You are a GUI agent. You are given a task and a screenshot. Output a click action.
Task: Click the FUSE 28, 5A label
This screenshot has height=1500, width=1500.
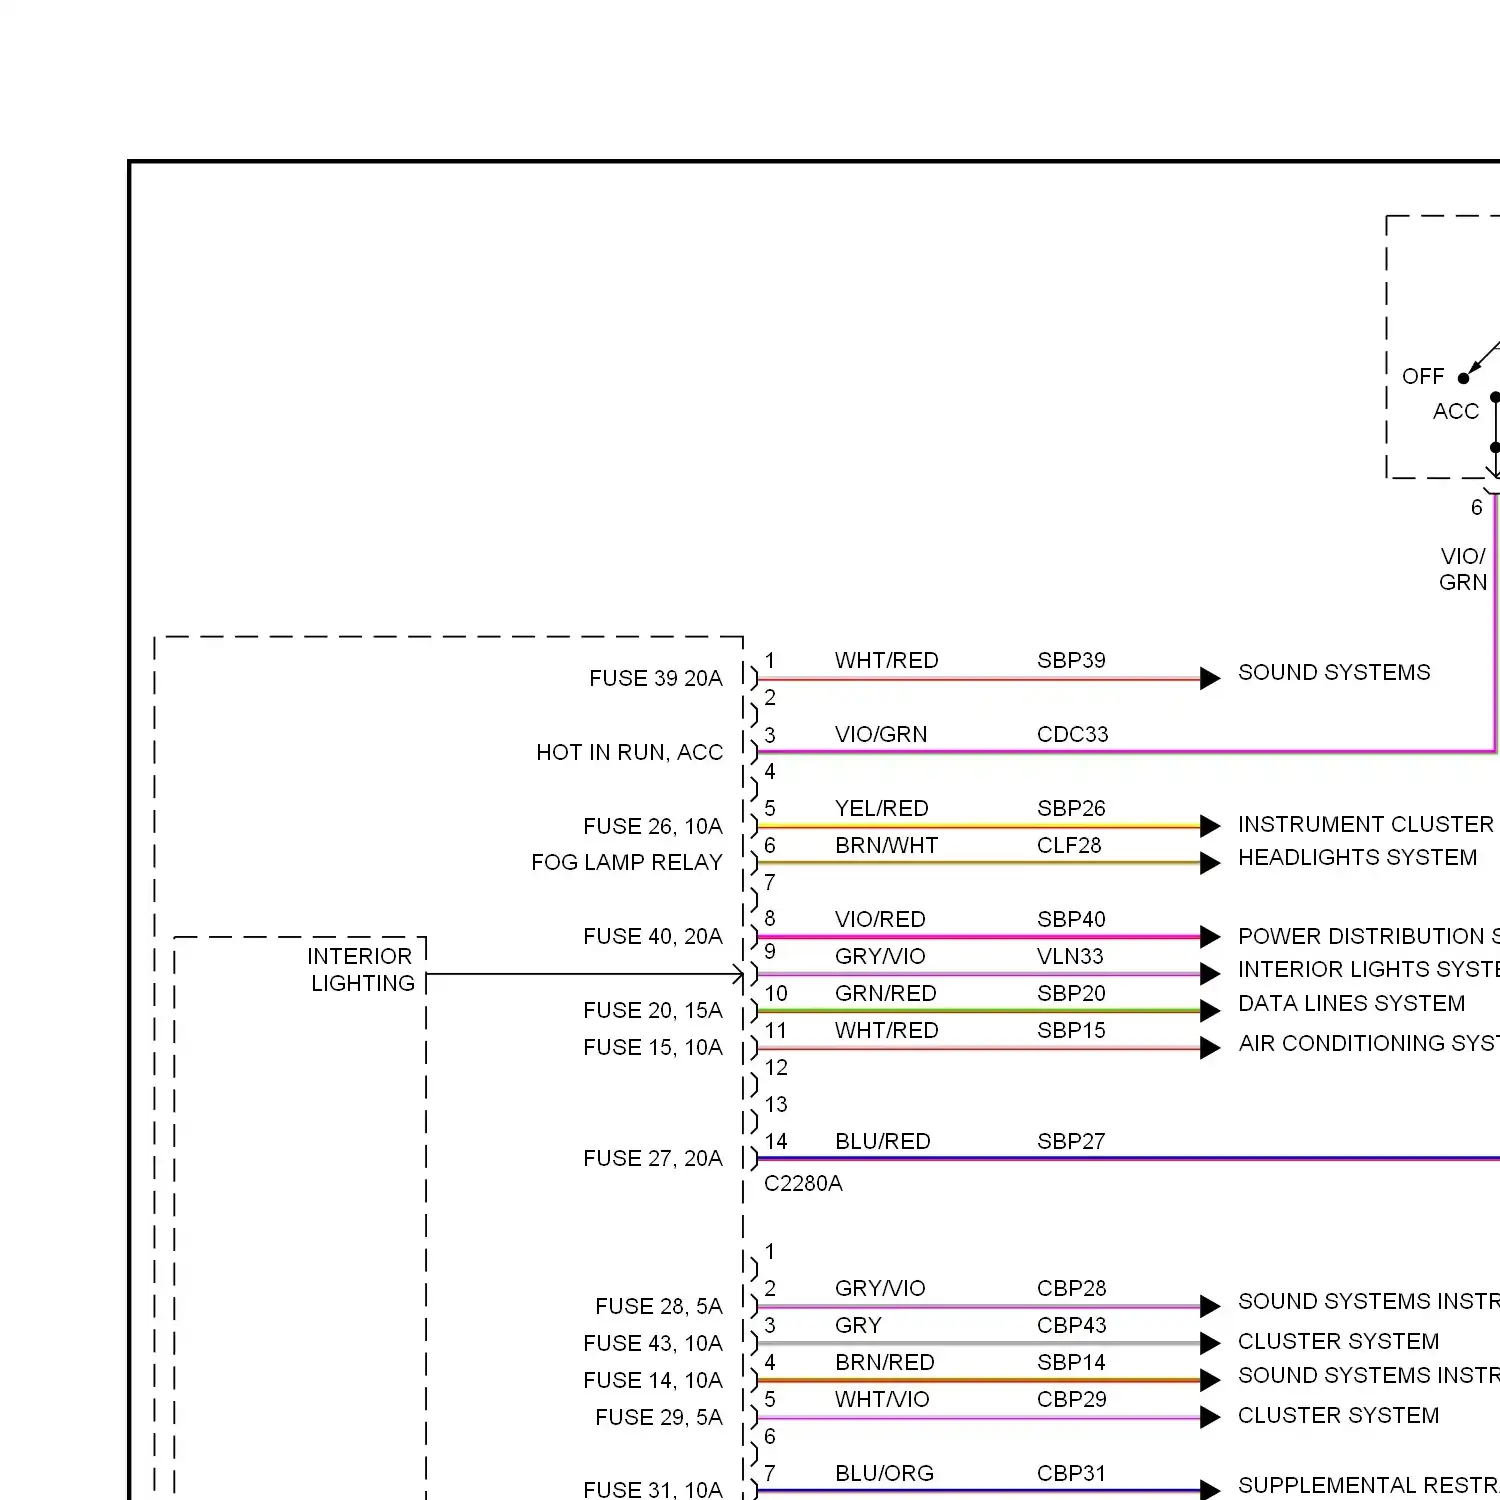tap(658, 1306)
